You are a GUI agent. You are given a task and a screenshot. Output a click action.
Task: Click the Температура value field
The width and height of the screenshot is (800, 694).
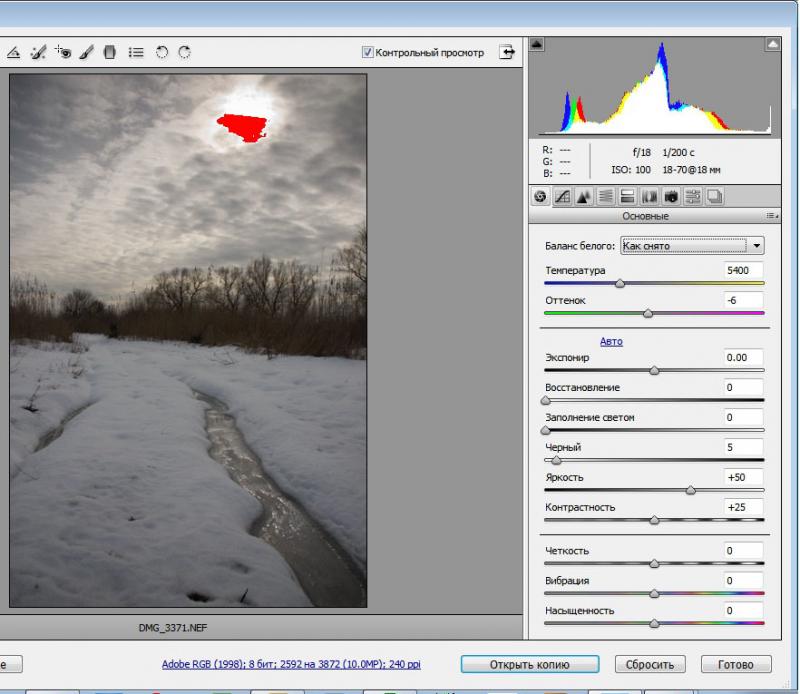click(x=743, y=270)
